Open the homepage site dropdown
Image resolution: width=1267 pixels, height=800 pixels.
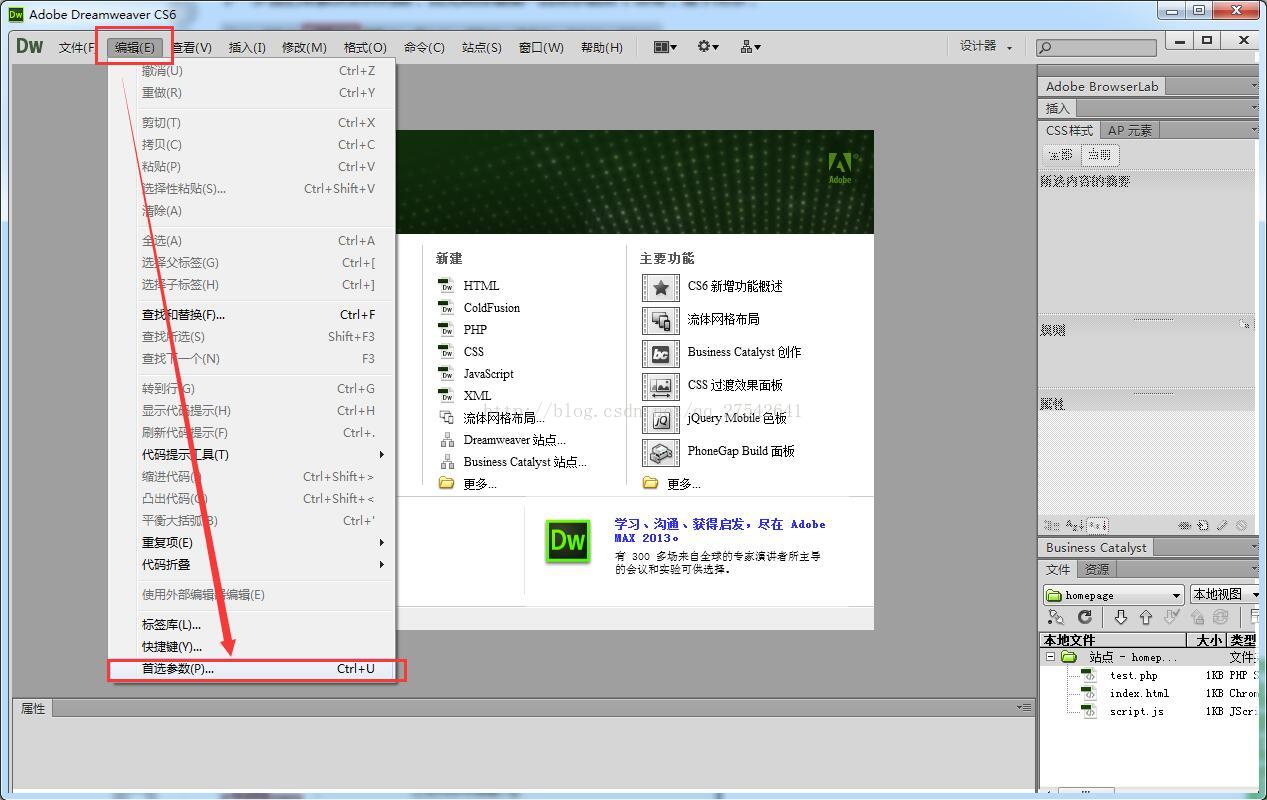click(1113, 595)
